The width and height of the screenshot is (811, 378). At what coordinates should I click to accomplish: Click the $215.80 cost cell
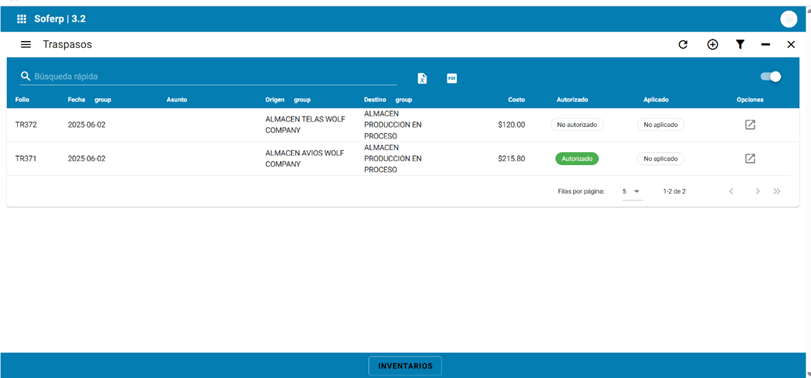click(512, 159)
